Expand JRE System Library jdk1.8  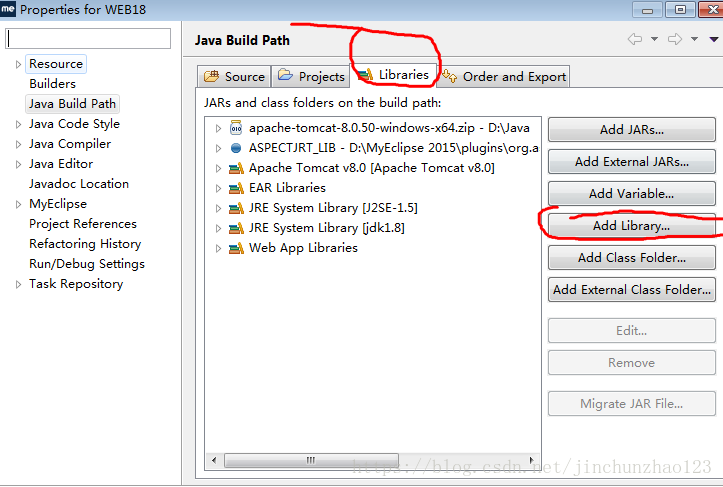pyautogui.click(x=218, y=228)
